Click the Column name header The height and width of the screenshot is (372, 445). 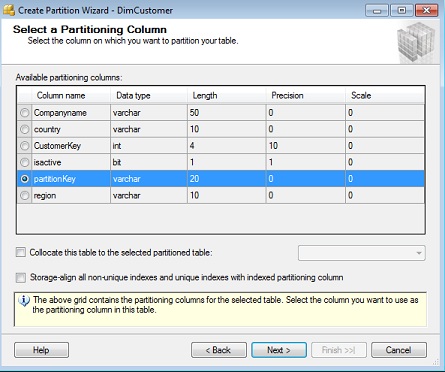coord(71,96)
